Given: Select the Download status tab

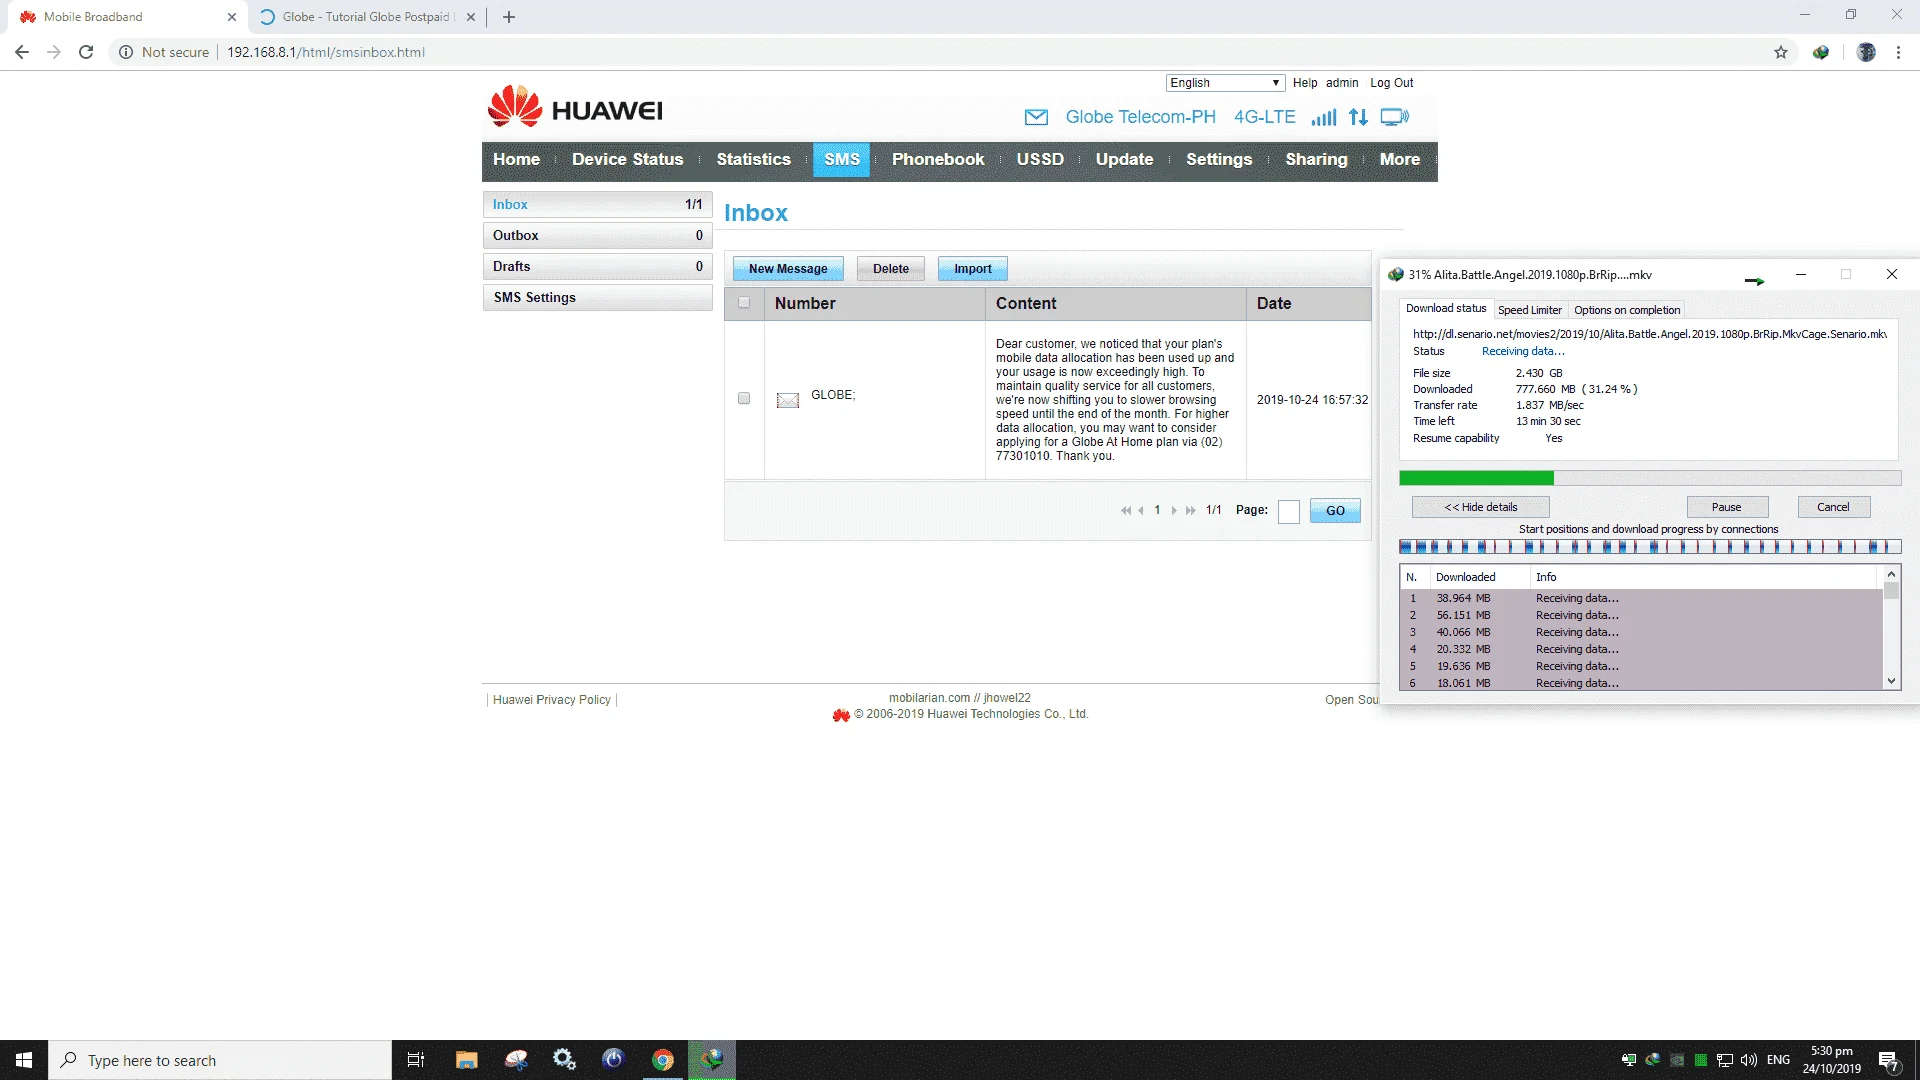Looking at the screenshot, I should pos(1446,309).
